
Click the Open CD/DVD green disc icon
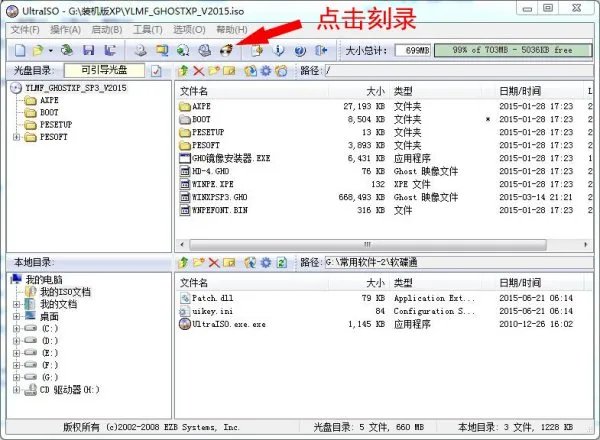click(67, 50)
